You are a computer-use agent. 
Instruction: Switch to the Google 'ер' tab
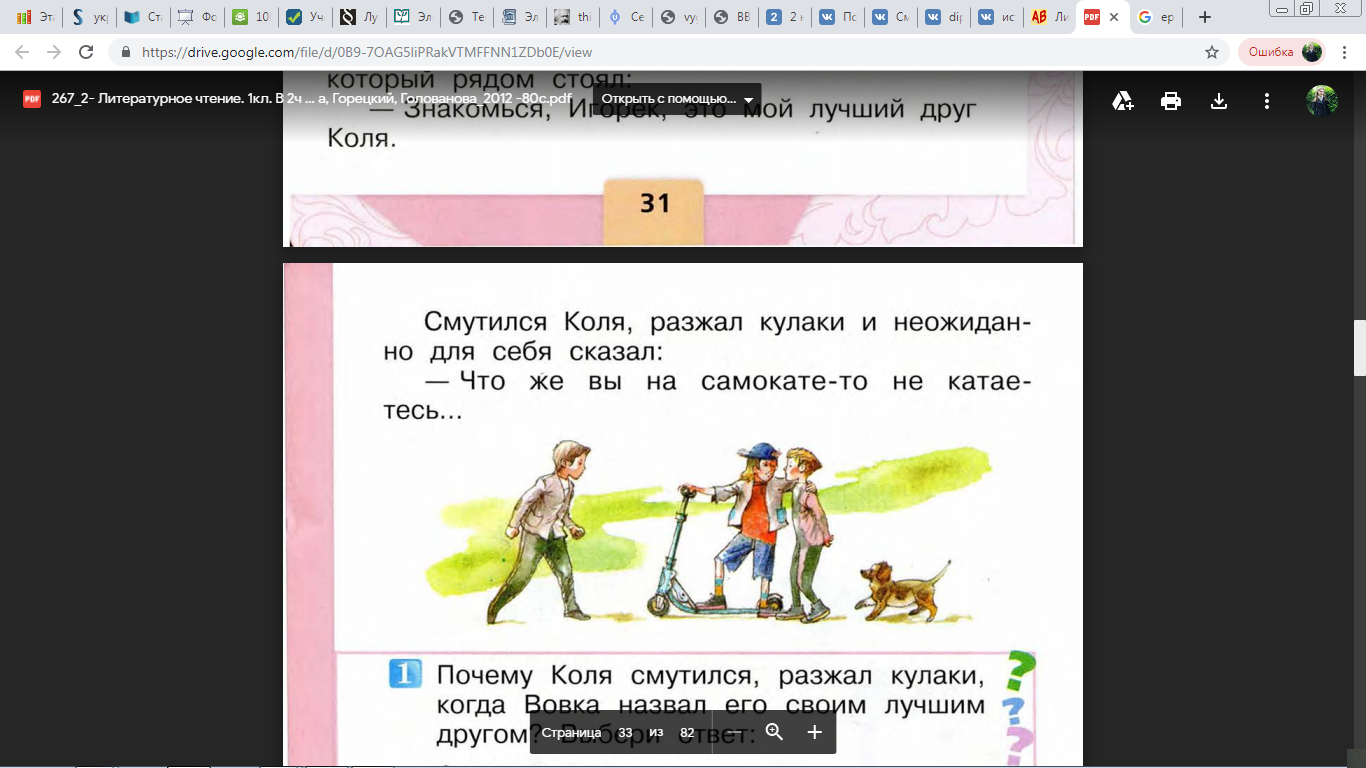1157,17
